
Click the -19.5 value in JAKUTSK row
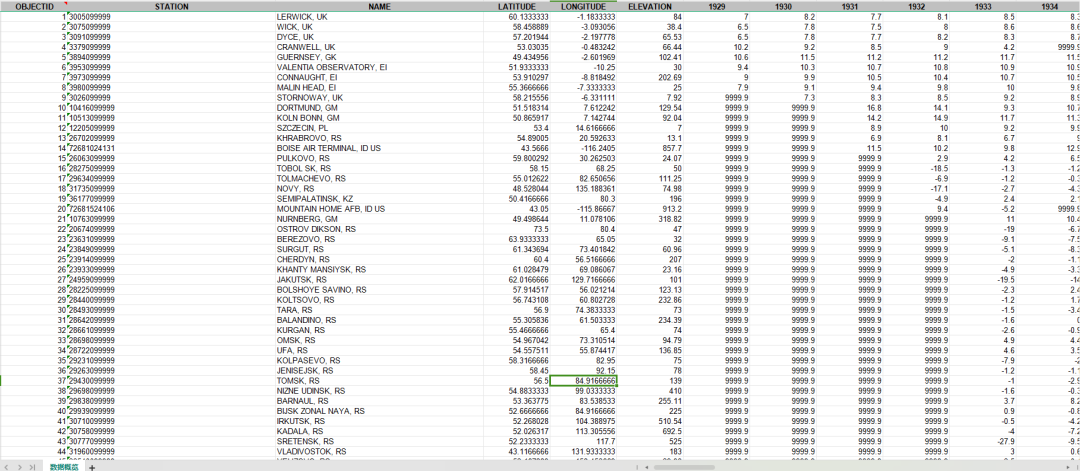pos(984,281)
